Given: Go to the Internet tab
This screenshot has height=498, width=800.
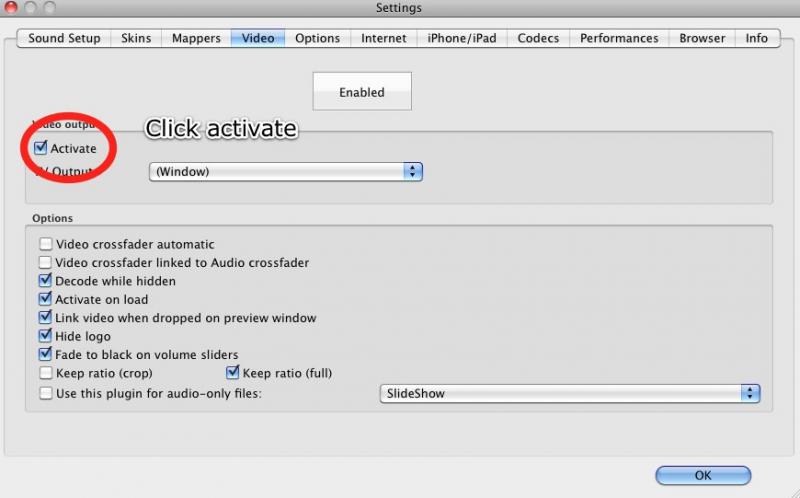Looking at the screenshot, I should coord(384,38).
